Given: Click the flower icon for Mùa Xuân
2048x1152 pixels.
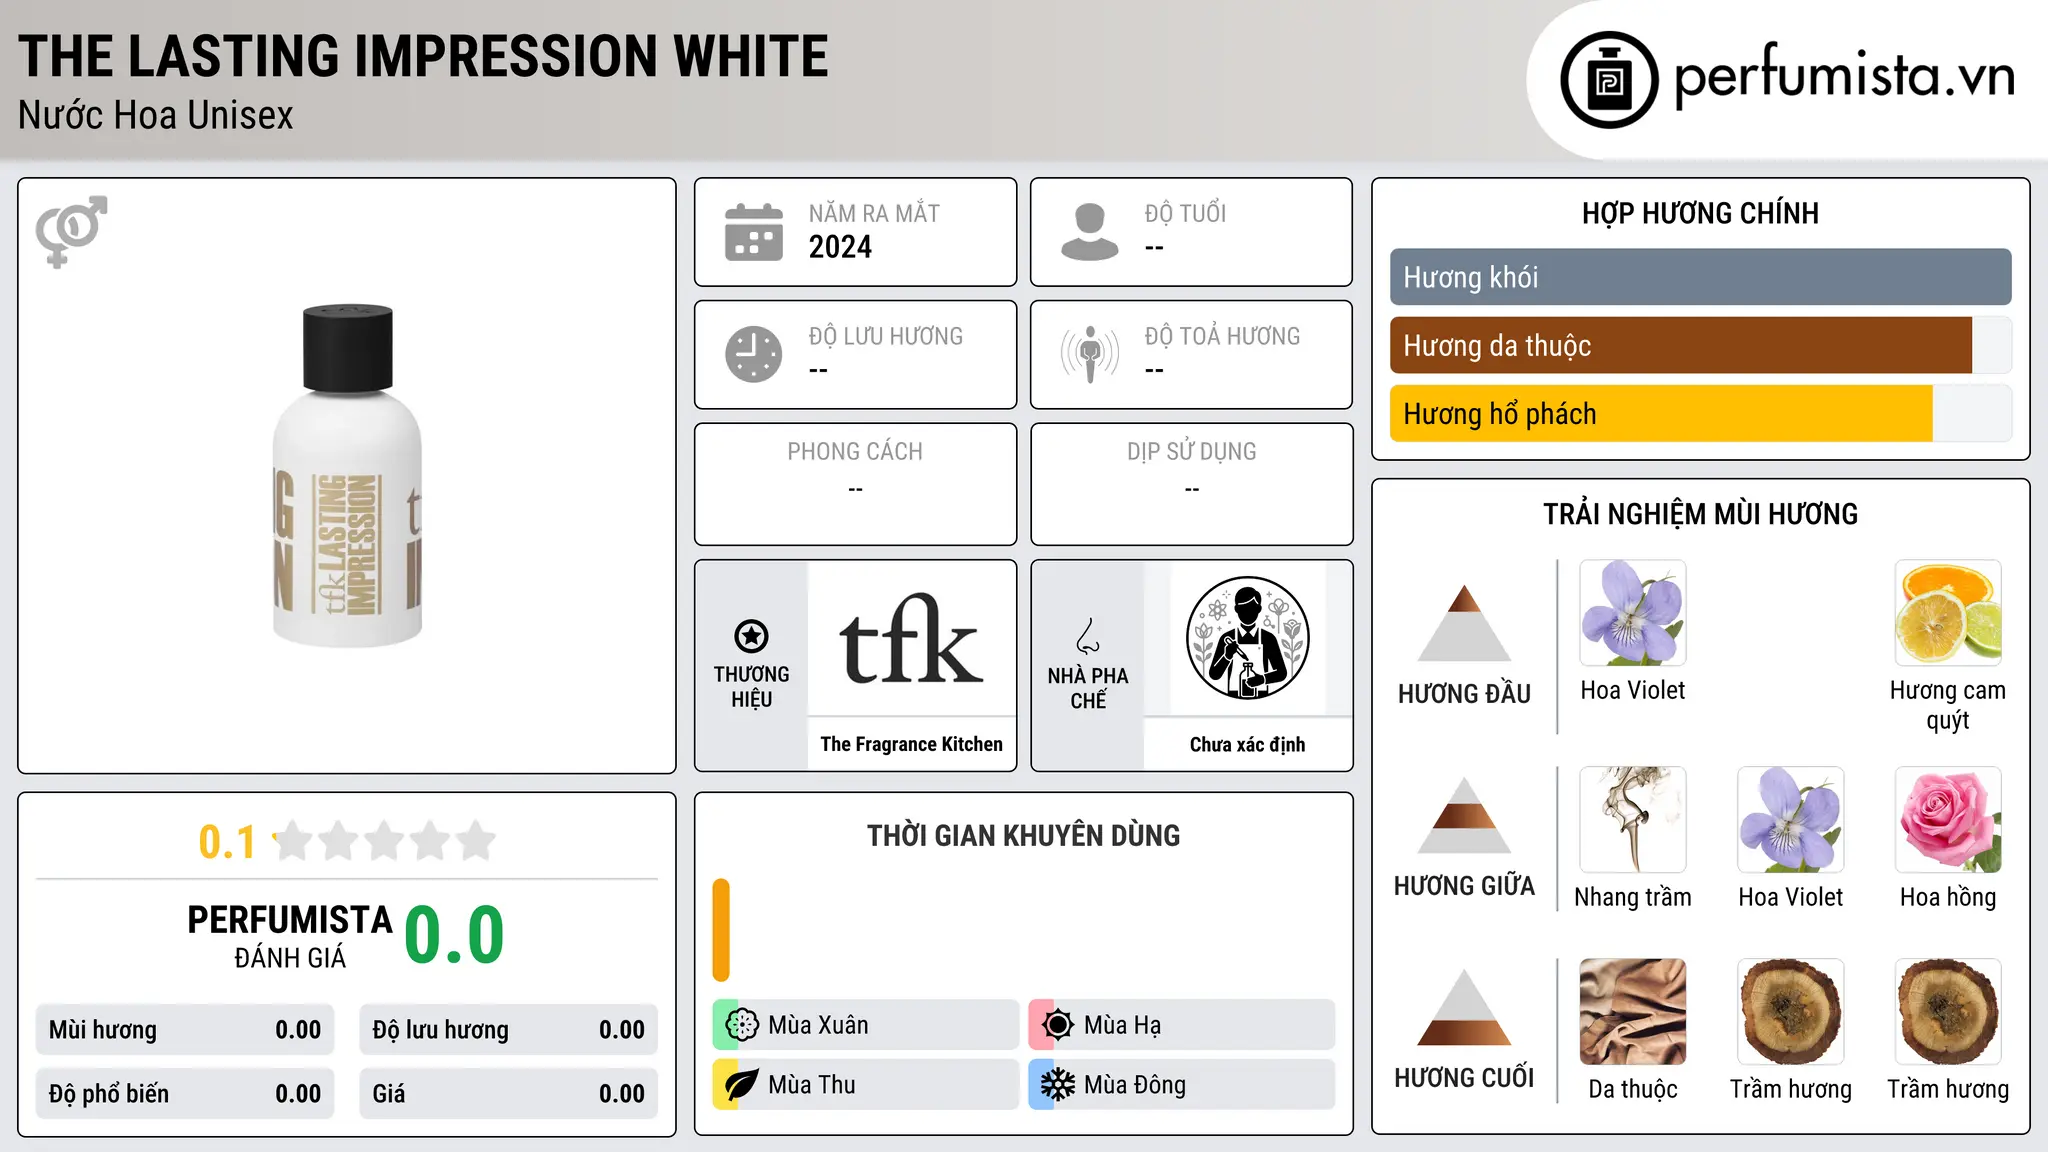Looking at the screenshot, I should tap(742, 1025).
